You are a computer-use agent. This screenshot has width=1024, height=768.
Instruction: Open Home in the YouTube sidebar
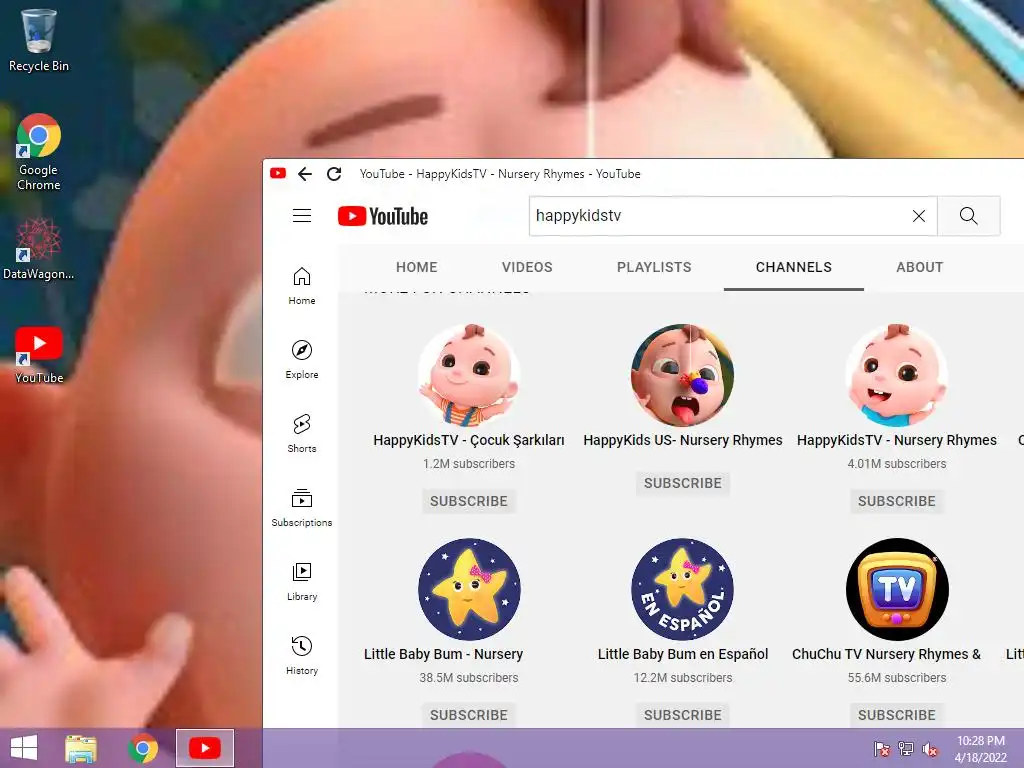pyautogui.click(x=302, y=286)
